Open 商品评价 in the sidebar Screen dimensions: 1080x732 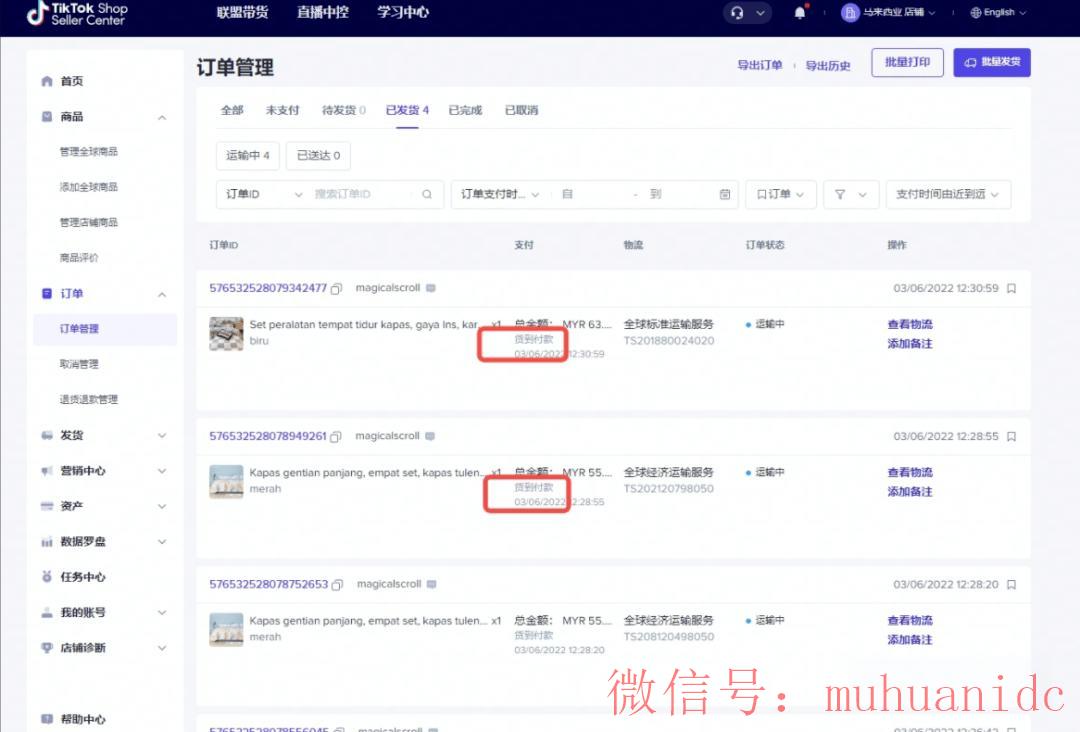pyautogui.click(x=79, y=258)
